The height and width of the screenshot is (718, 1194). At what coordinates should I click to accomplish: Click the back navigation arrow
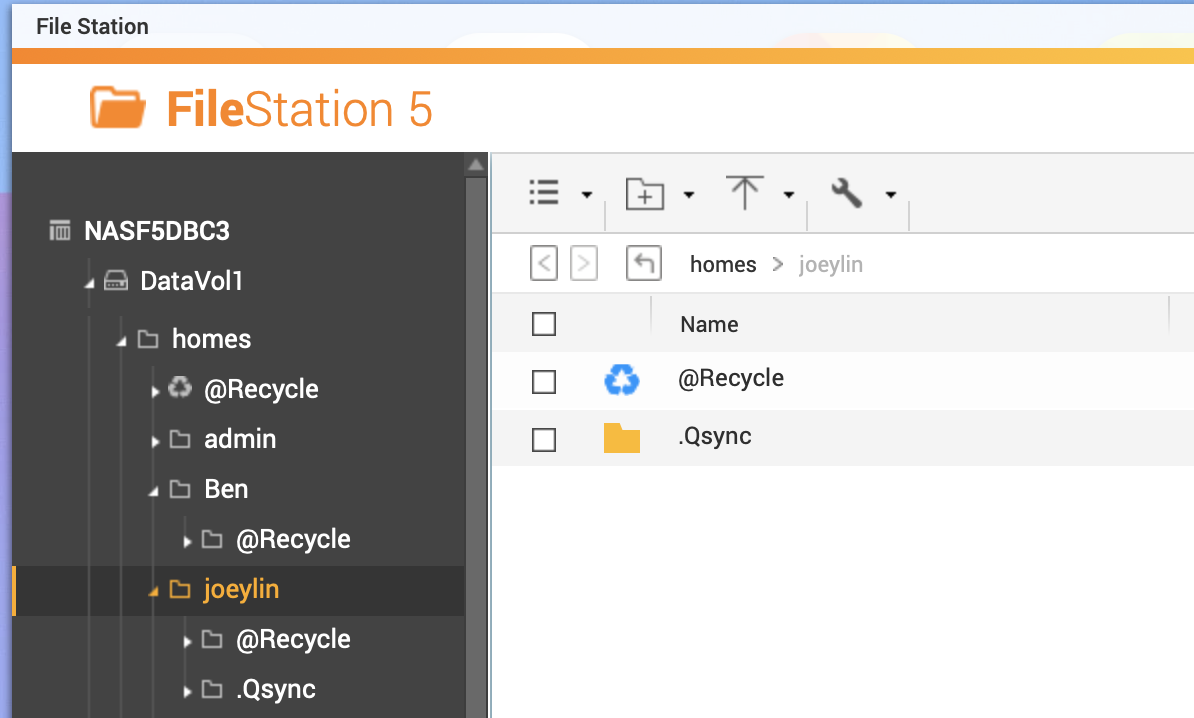point(543,263)
